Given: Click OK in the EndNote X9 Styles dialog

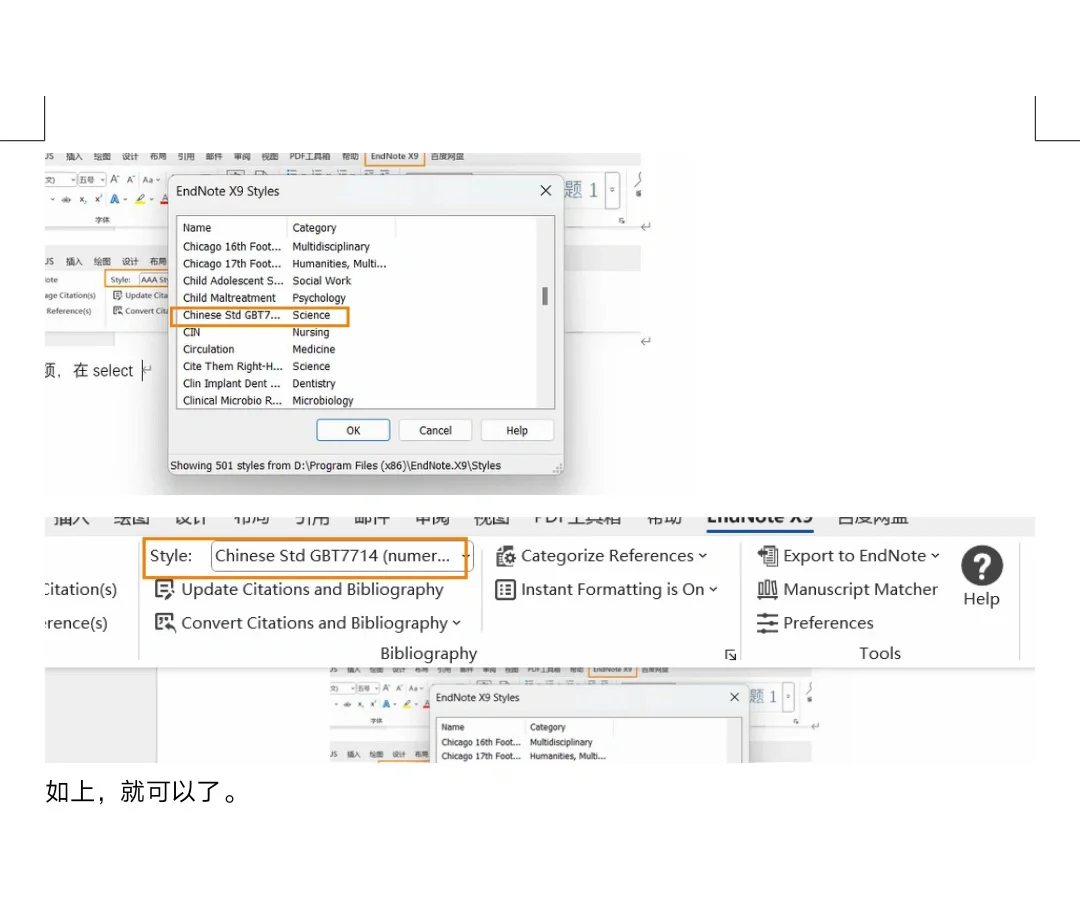Looking at the screenshot, I should tap(353, 431).
